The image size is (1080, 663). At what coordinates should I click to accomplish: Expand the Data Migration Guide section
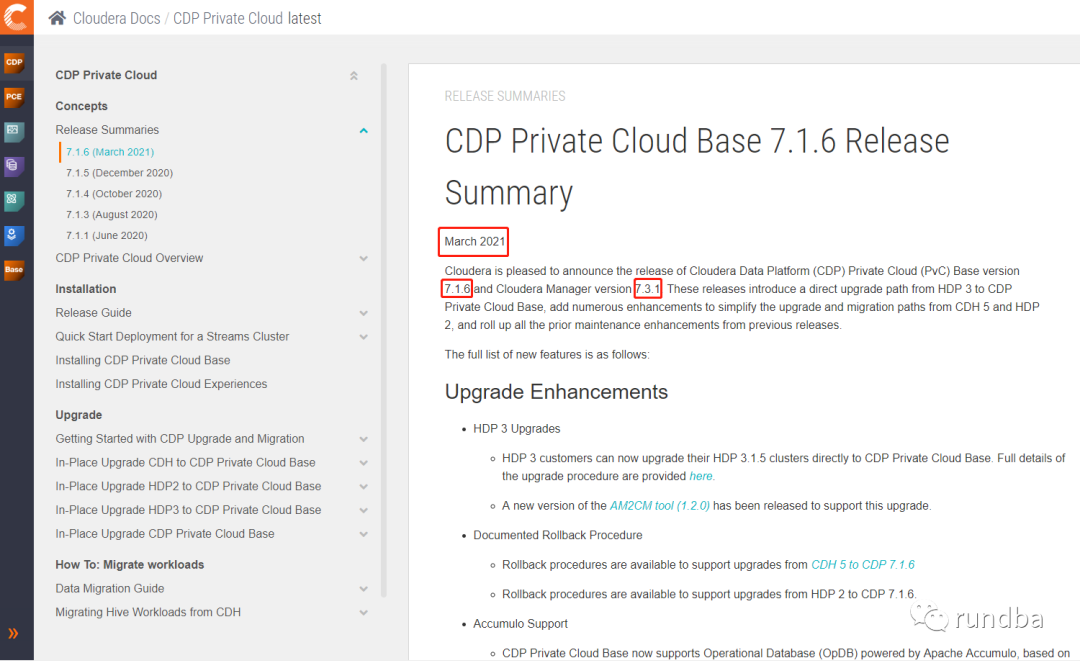click(x=364, y=589)
